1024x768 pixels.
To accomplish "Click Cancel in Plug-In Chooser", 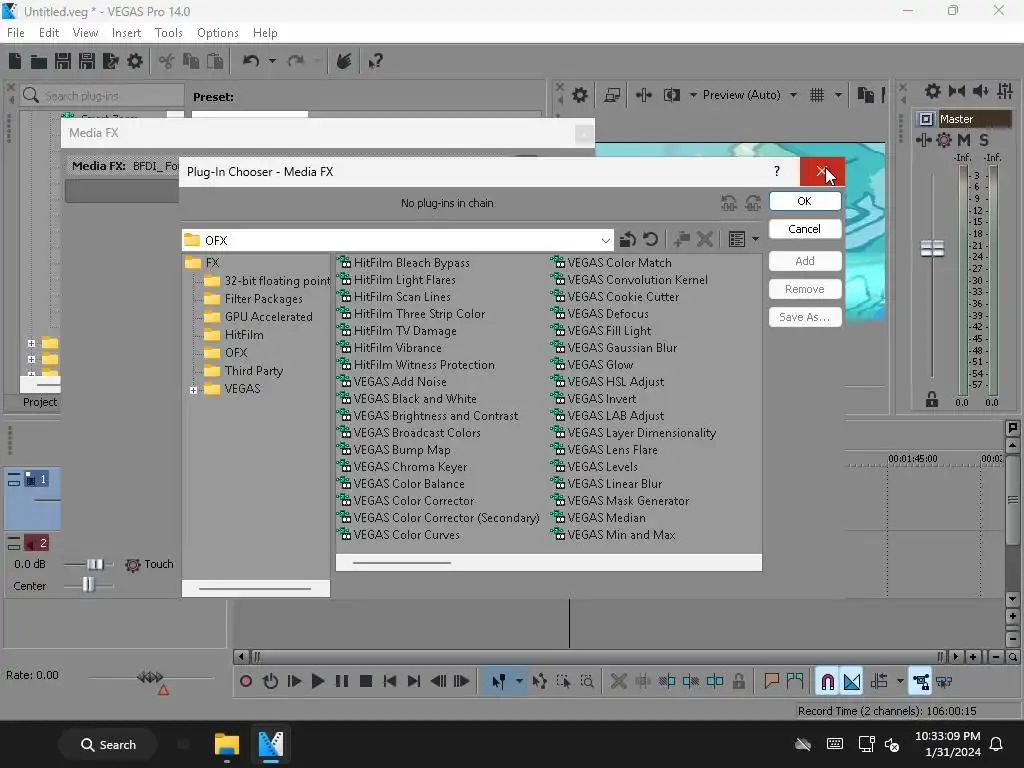I will (x=805, y=229).
